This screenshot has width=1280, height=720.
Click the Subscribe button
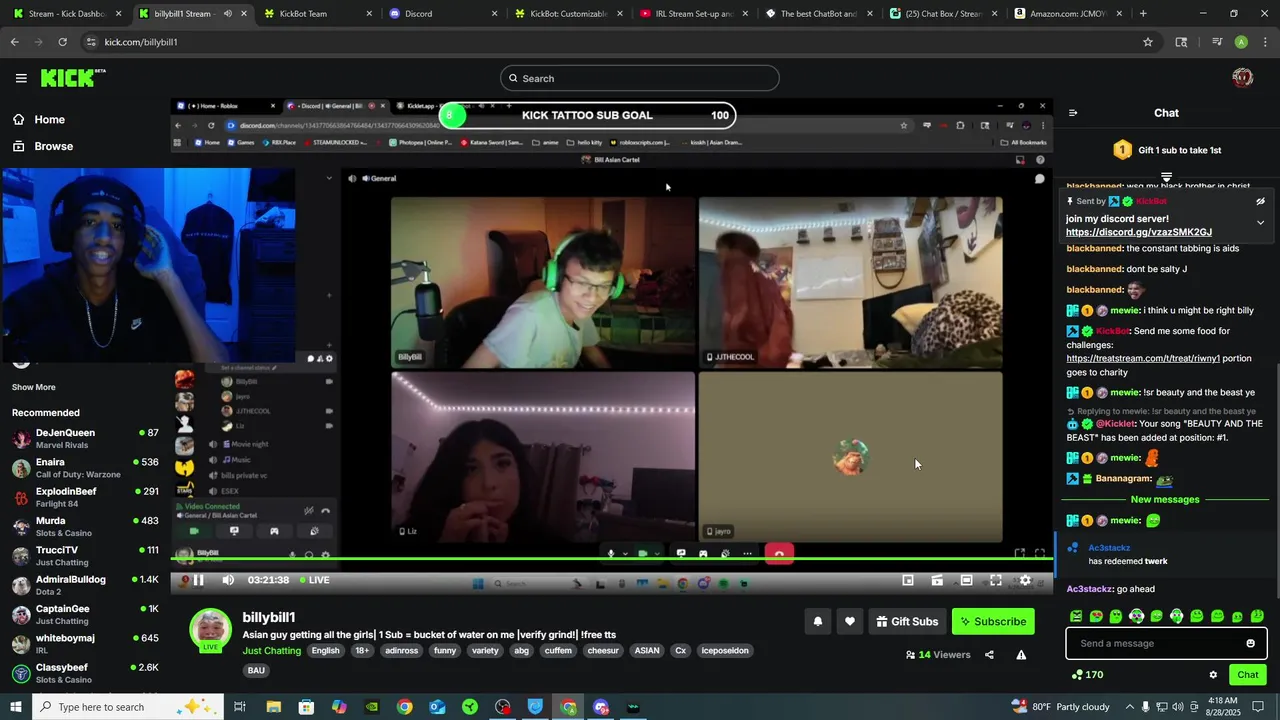tap(993, 621)
